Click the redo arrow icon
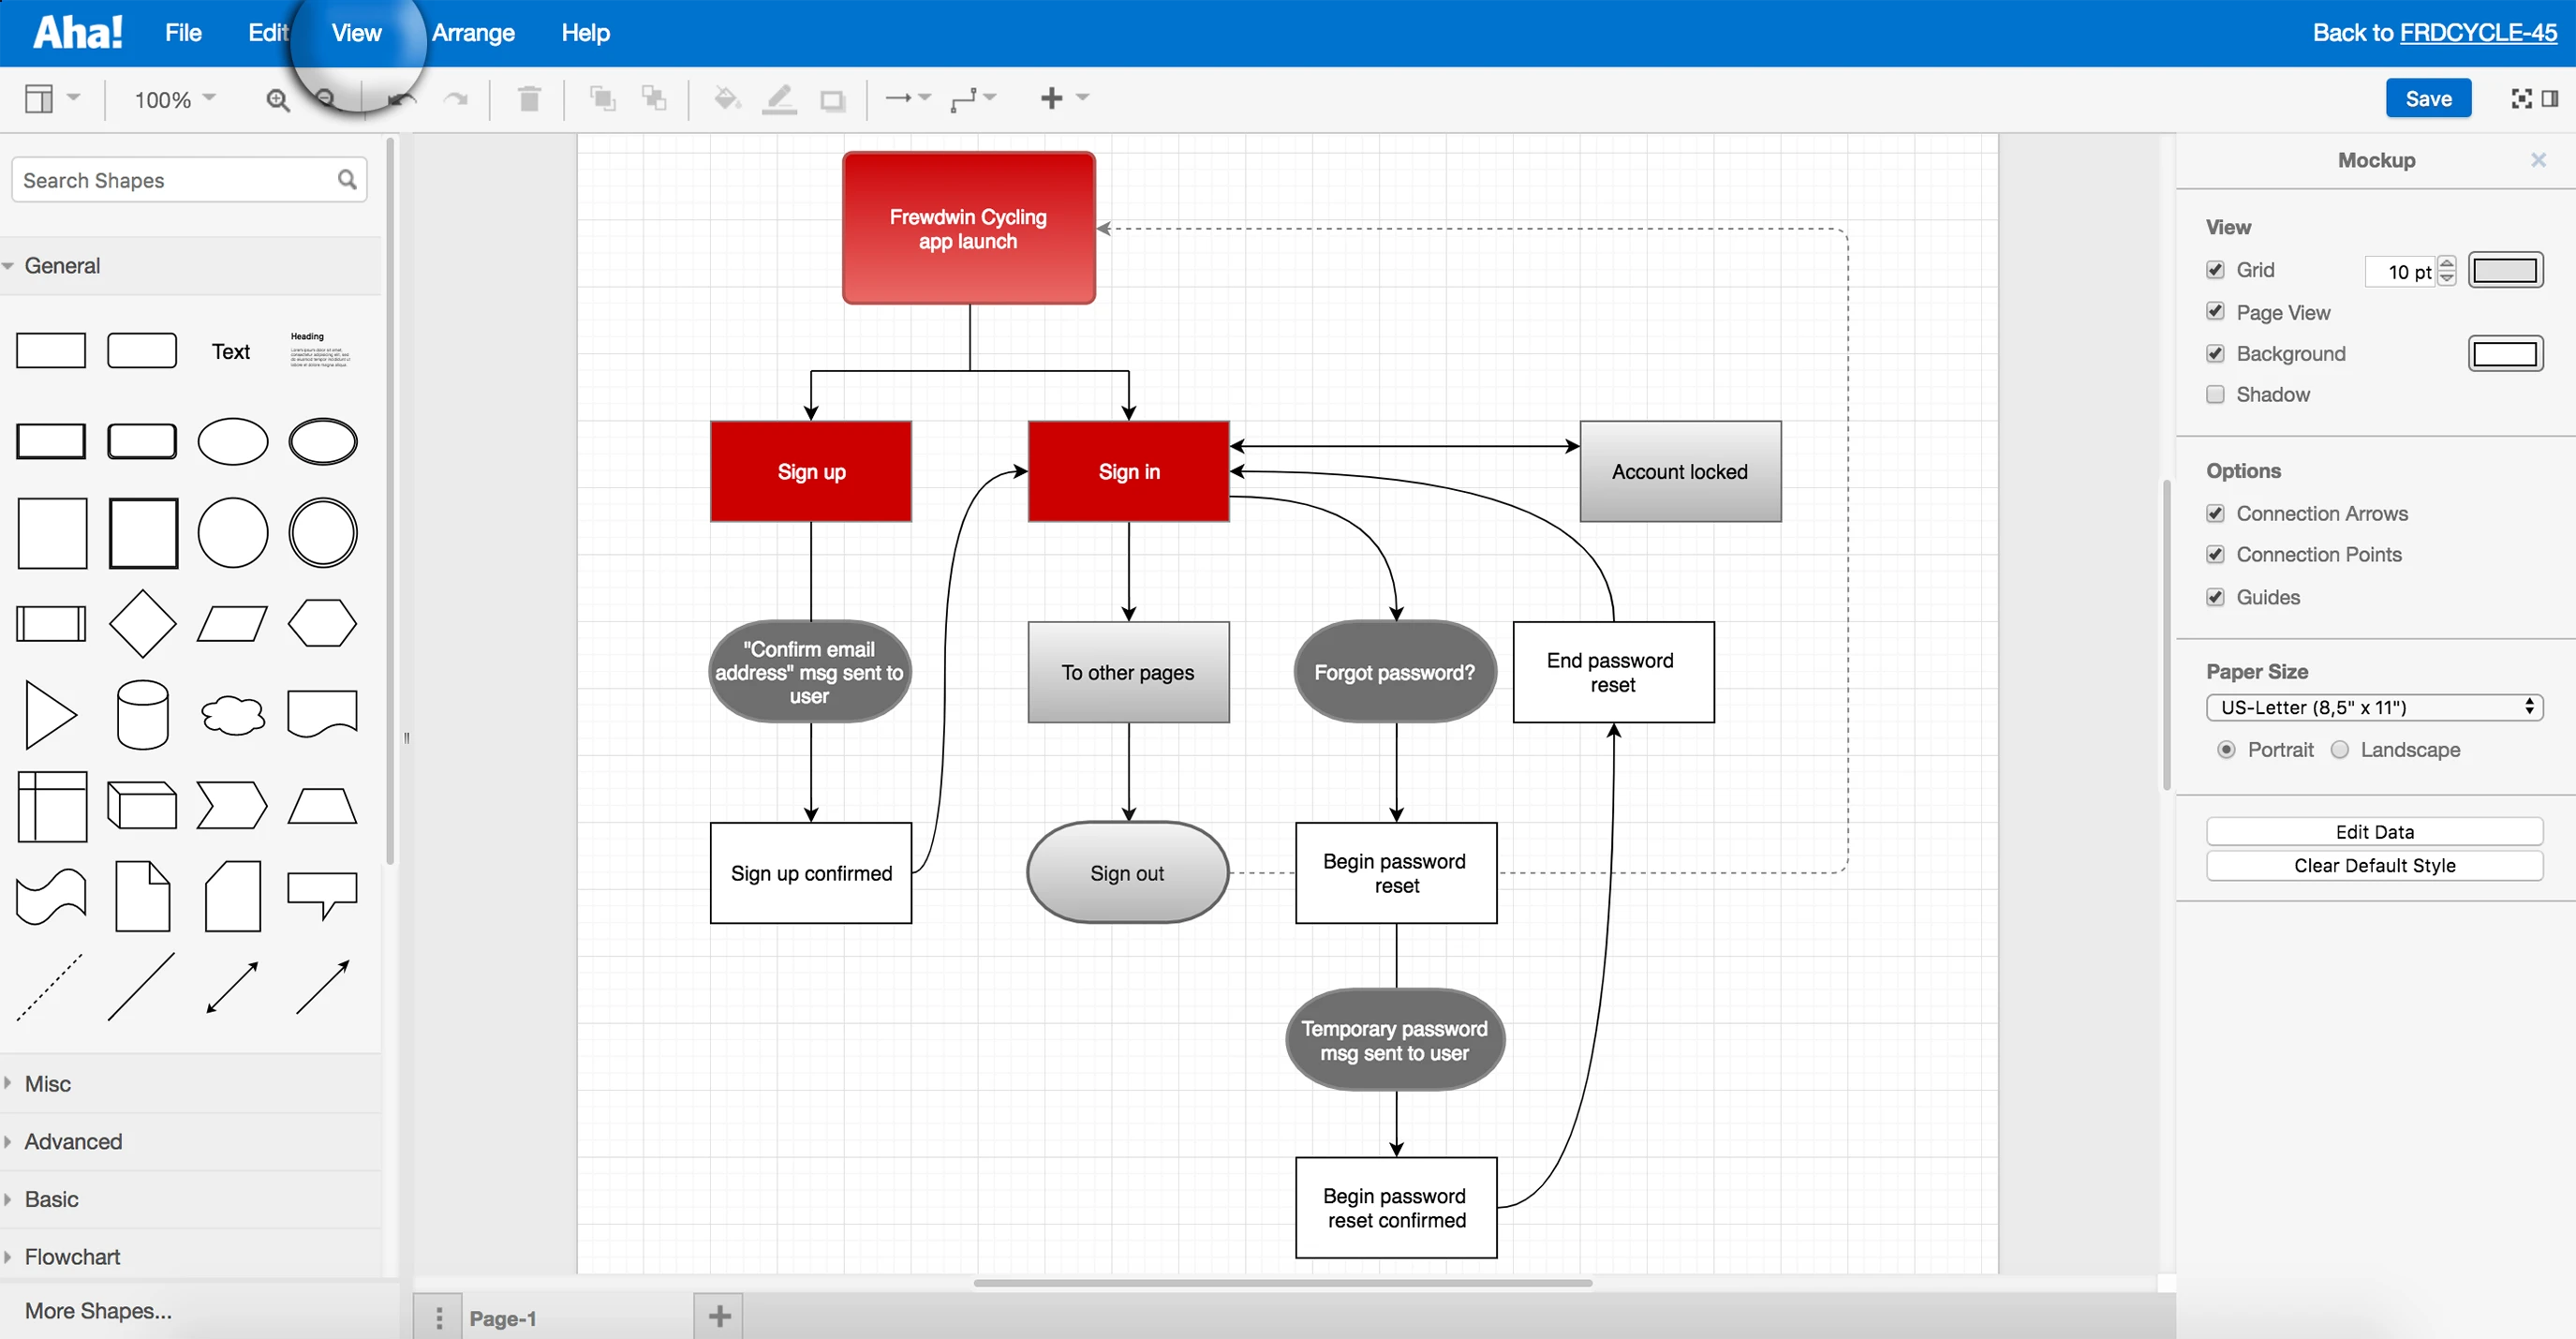This screenshot has width=2576, height=1339. pyautogui.click(x=456, y=99)
